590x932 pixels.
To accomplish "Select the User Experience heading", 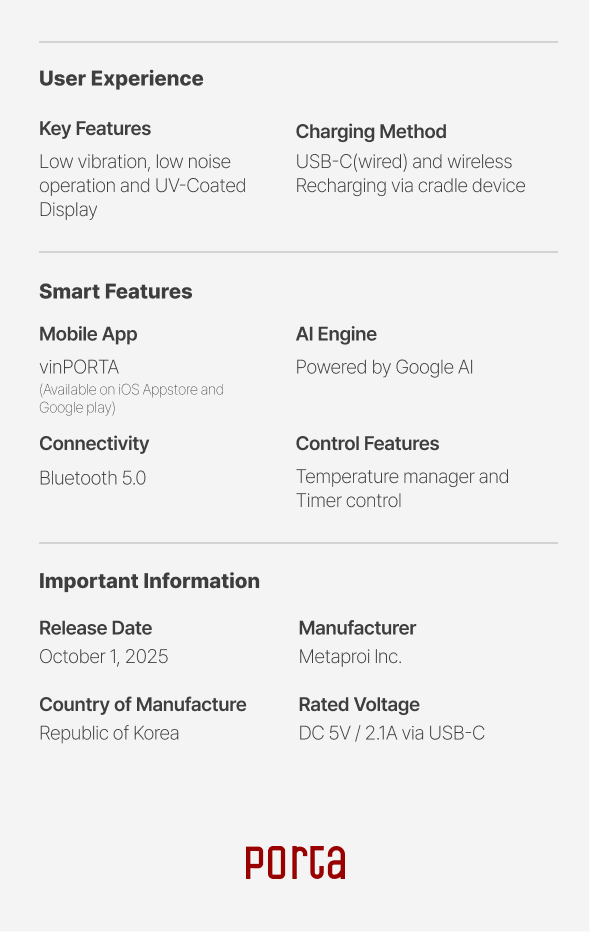I will tap(121, 78).
